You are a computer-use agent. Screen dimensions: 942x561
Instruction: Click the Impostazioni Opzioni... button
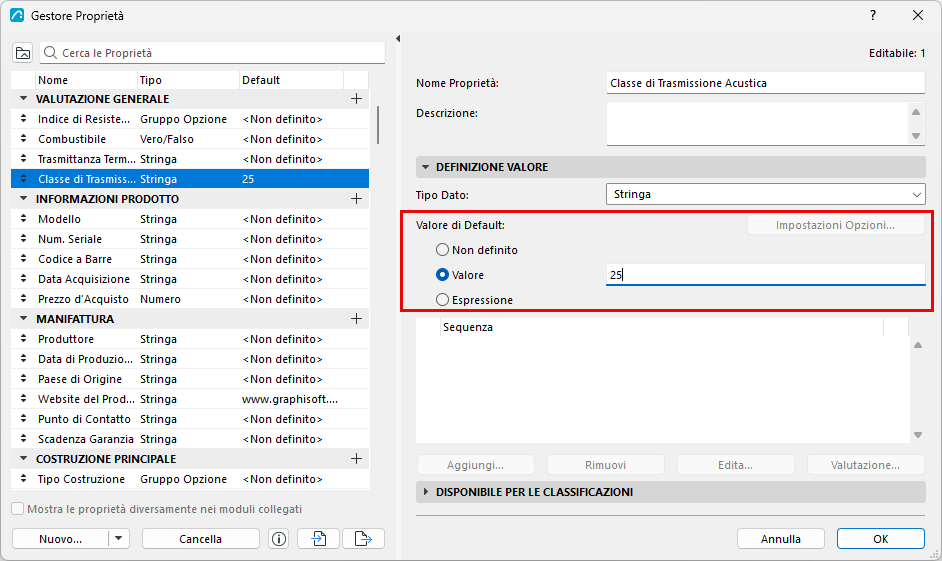pos(835,225)
